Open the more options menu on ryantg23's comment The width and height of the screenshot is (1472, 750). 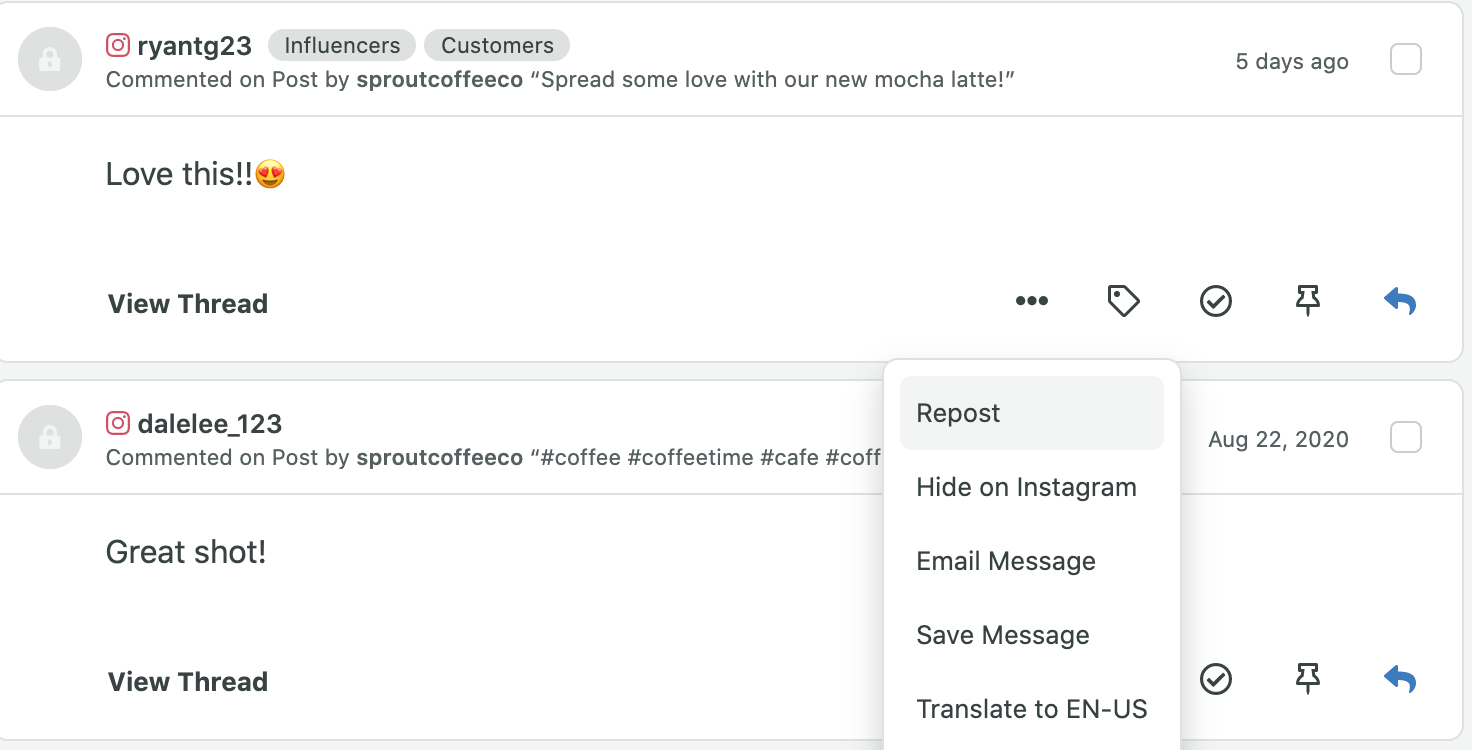[x=1031, y=301]
